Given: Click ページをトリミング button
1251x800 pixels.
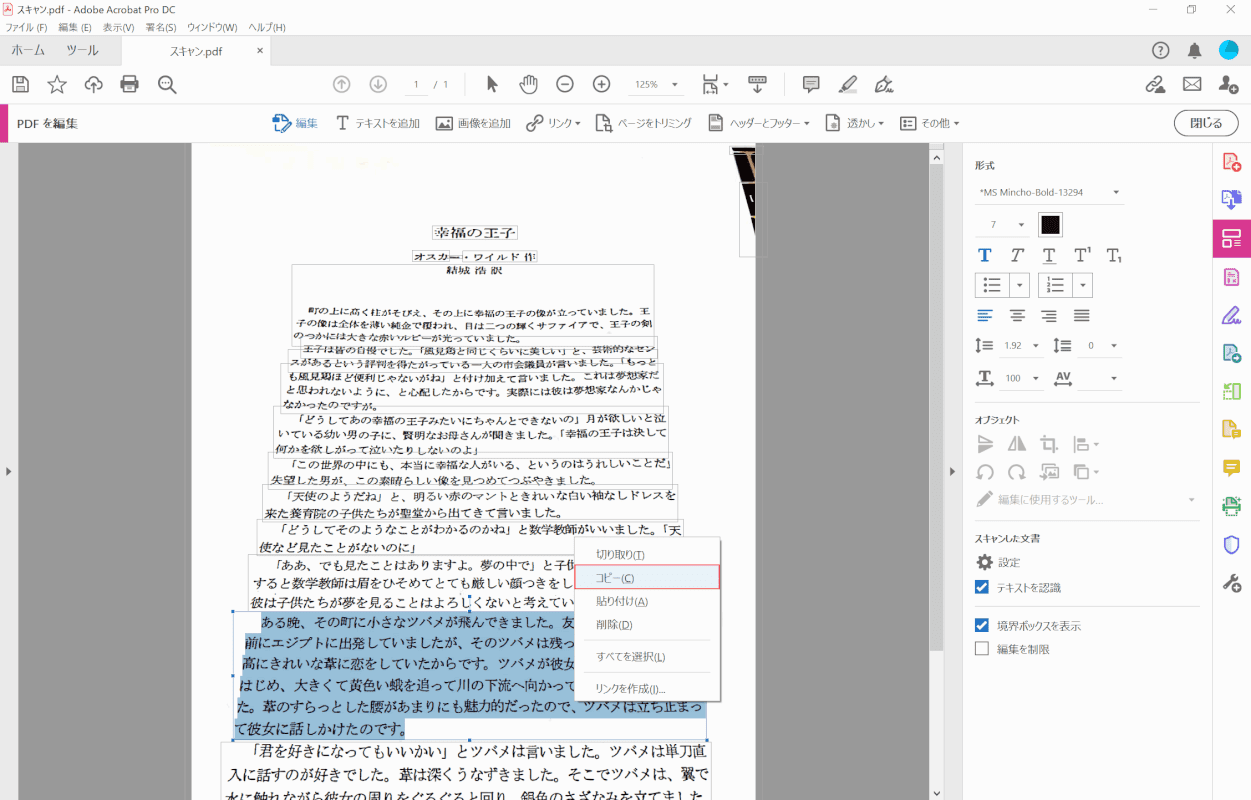Looking at the screenshot, I should click(644, 123).
